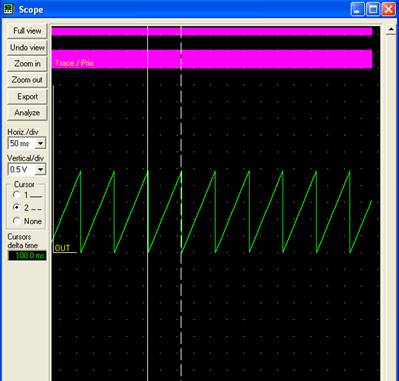Viewport: 399px width, 381px height.
Task: Select the None cursor radio option
Action: click(x=16, y=221)
